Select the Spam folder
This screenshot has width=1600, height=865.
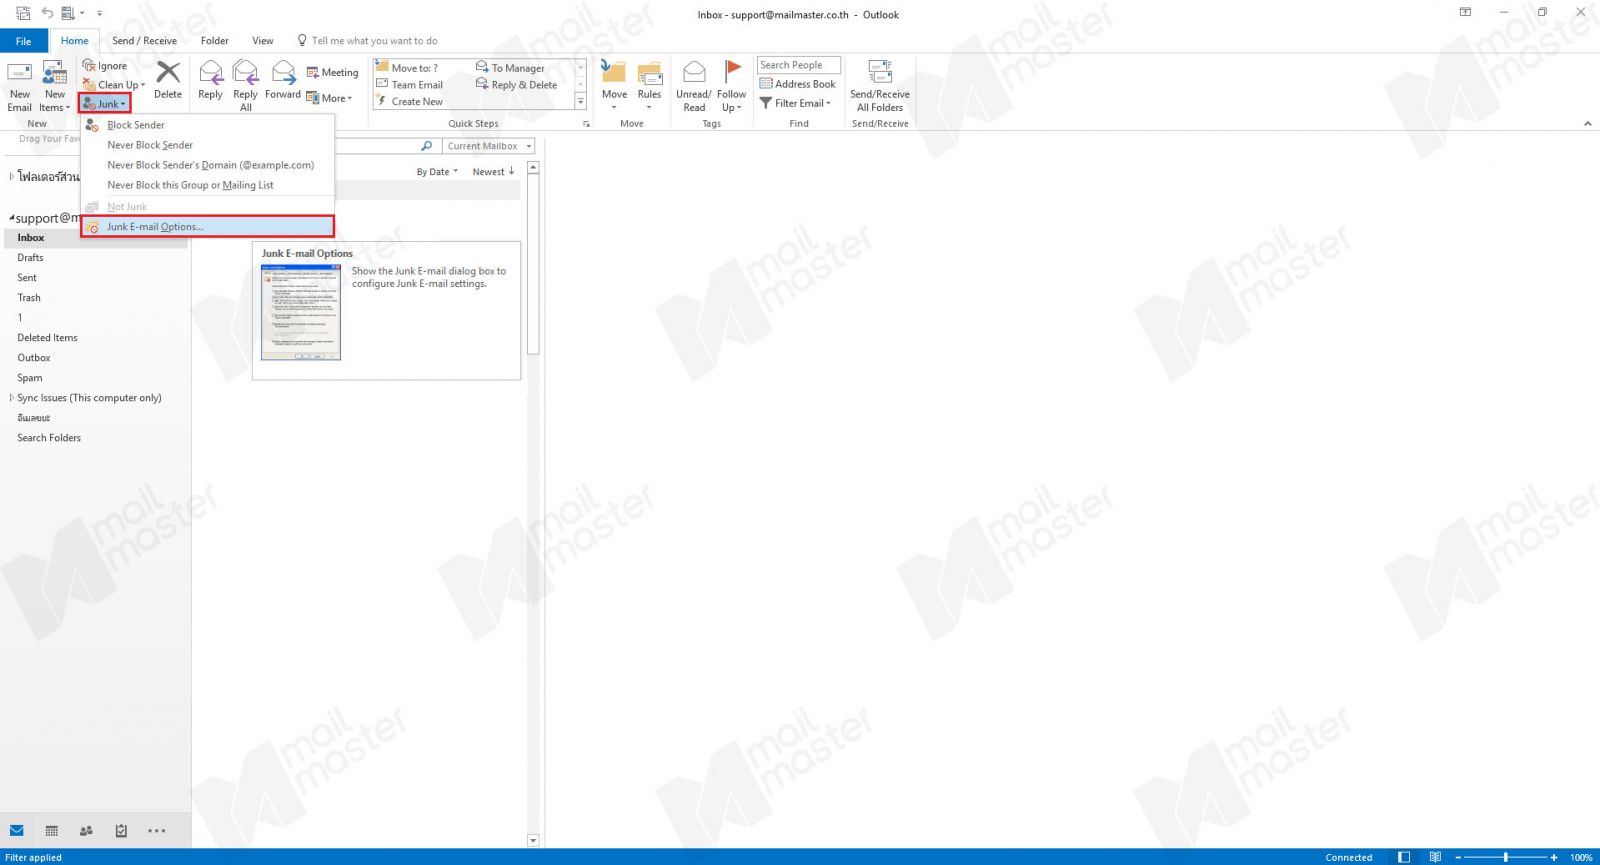click(x=95, y=378)
